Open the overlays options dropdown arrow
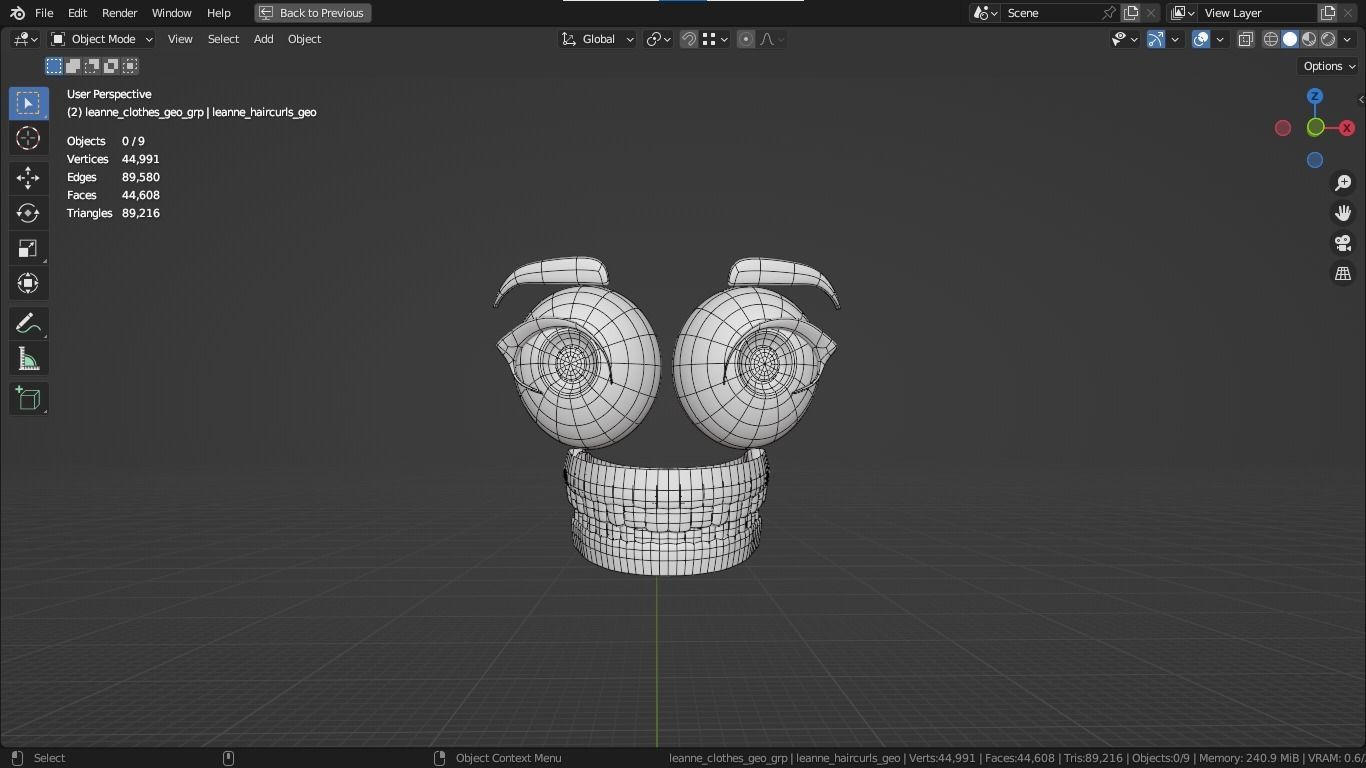This screenshot has height=768, width=1366. pyautogui.click(x=1220, y=39)
